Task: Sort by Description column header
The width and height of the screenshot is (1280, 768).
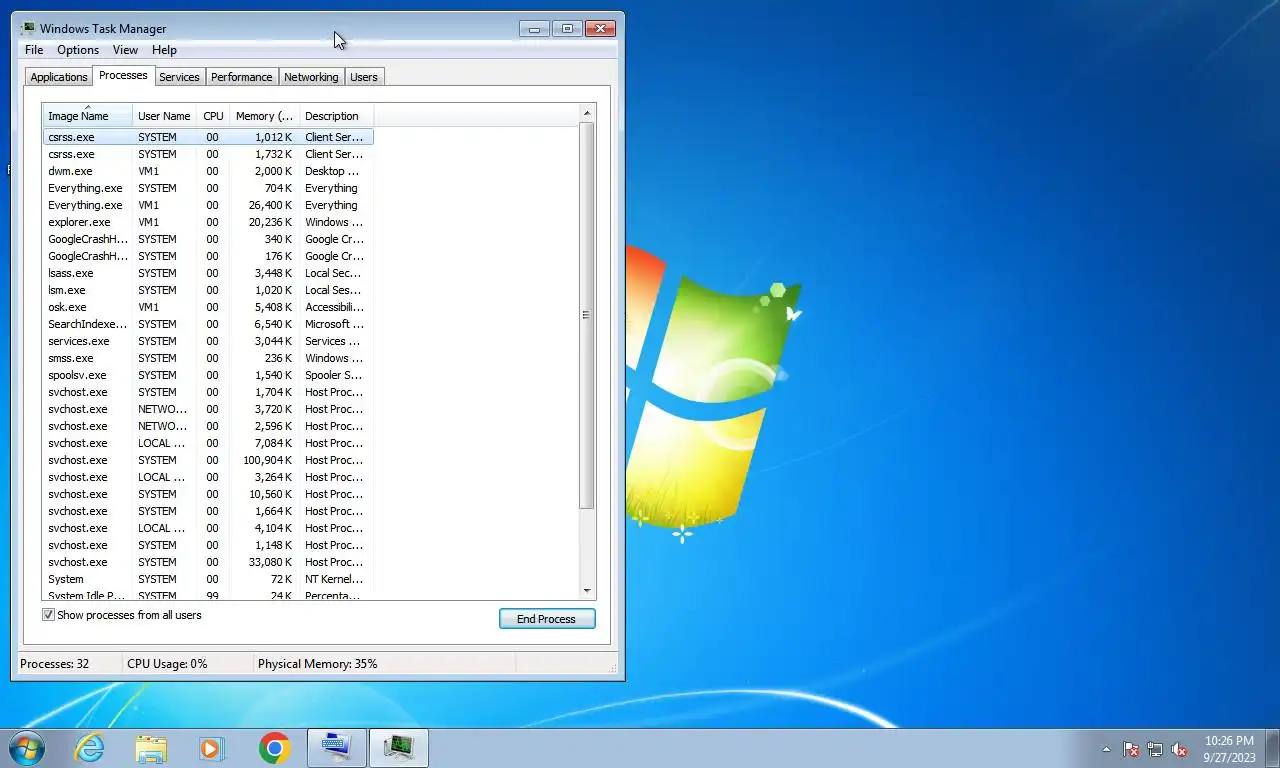Action: [x=336, y=116]
